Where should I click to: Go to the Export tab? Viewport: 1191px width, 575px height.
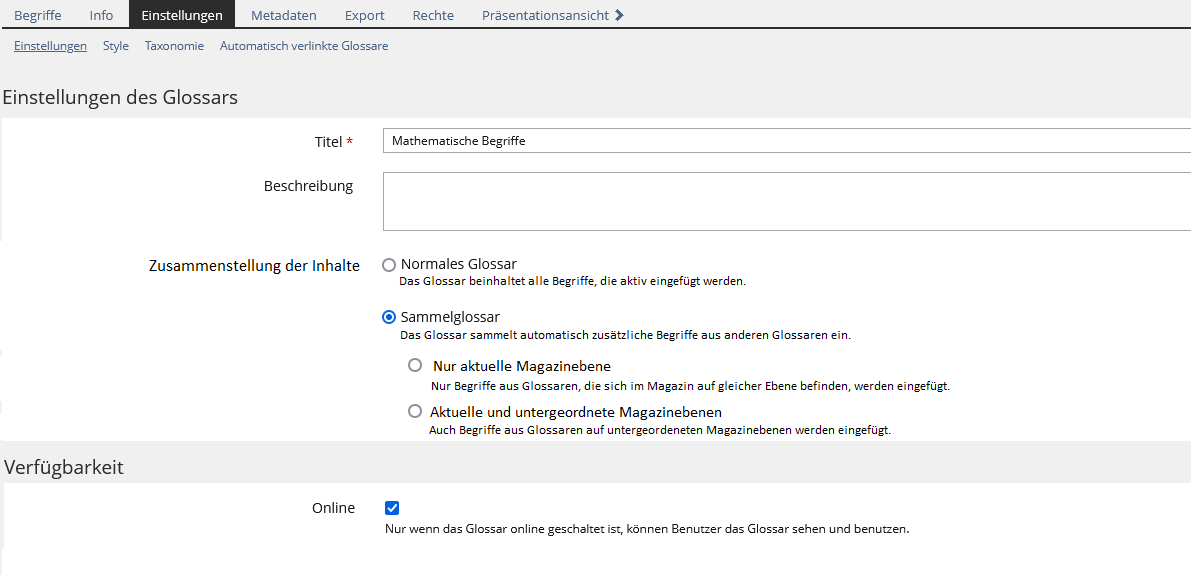coord(365,15)
